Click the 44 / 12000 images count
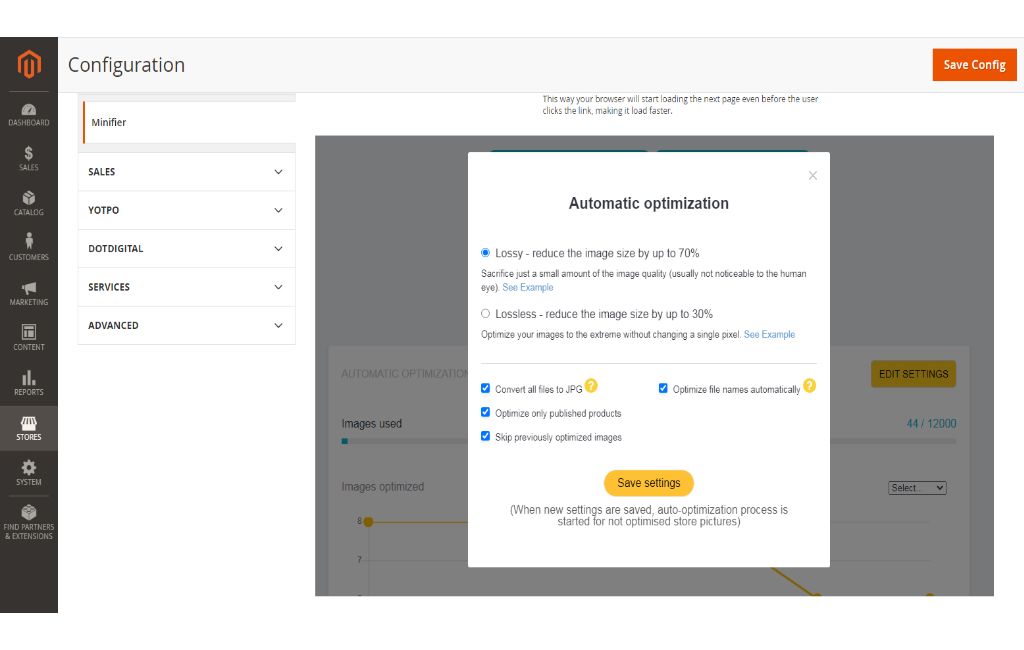 931,423
